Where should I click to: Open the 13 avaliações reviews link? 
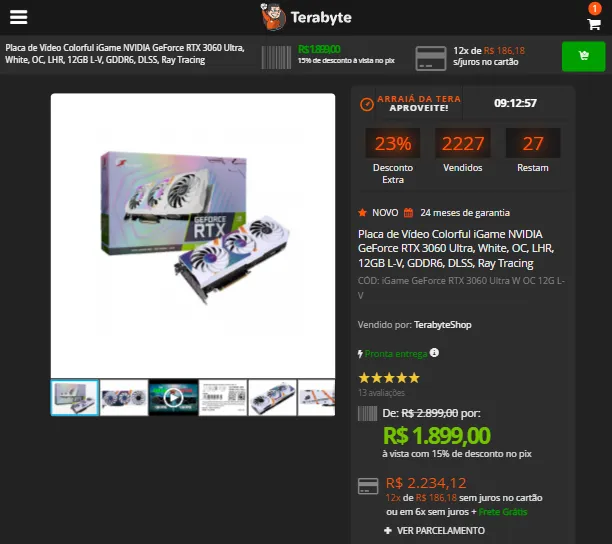click(x=381, y=393)
